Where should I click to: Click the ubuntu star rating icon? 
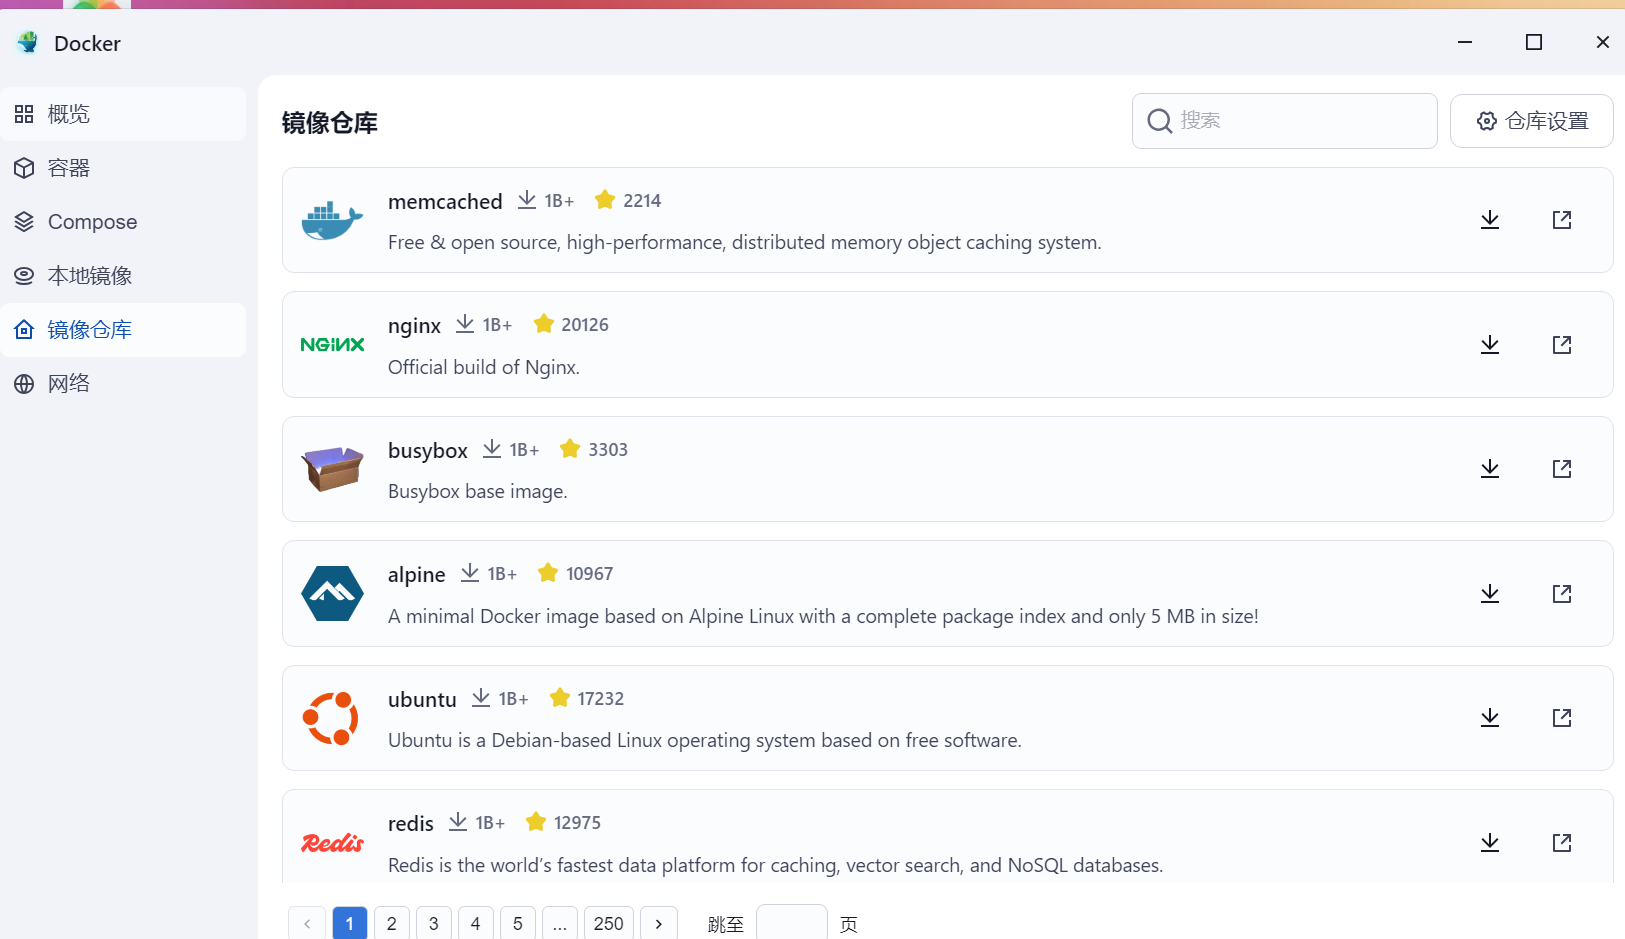[559, 698]
